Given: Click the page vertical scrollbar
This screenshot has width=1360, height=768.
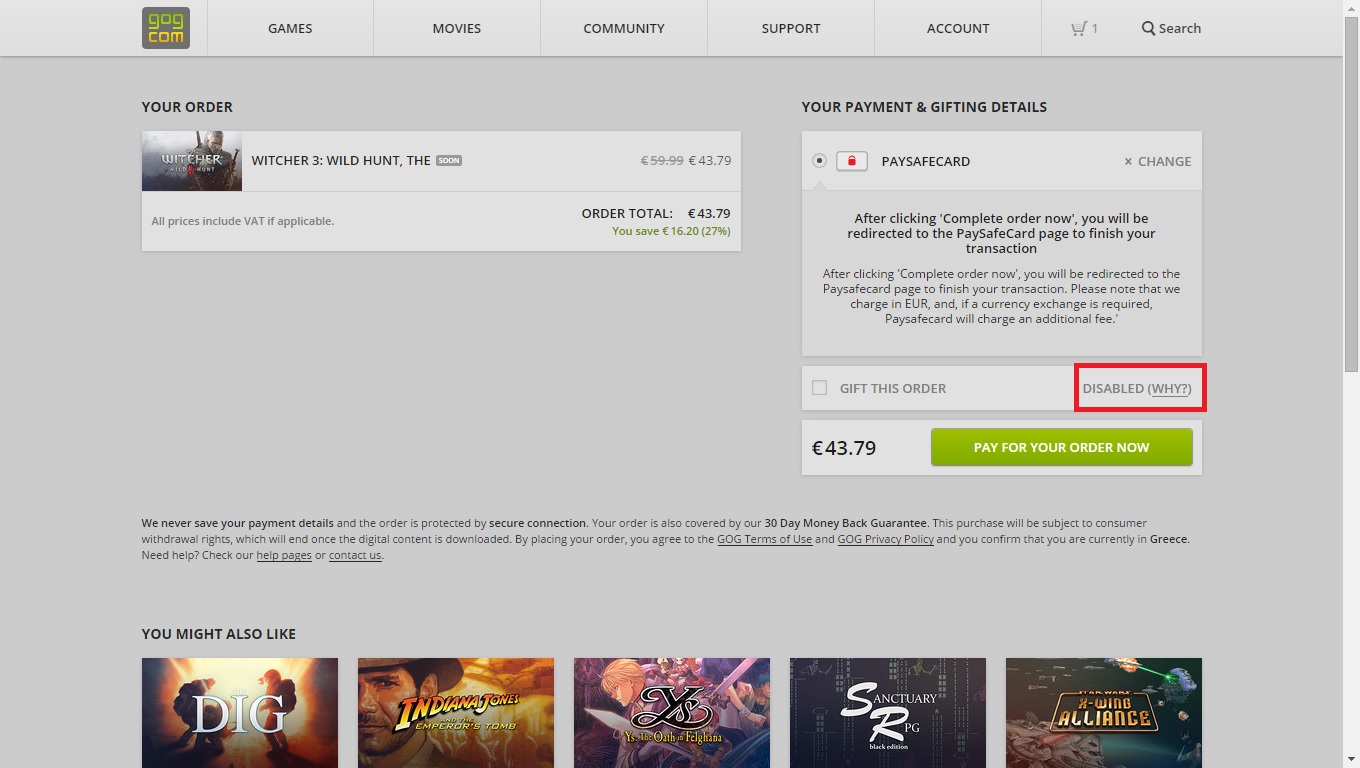Looking at the screenshot, I should tap(1351, 384).
